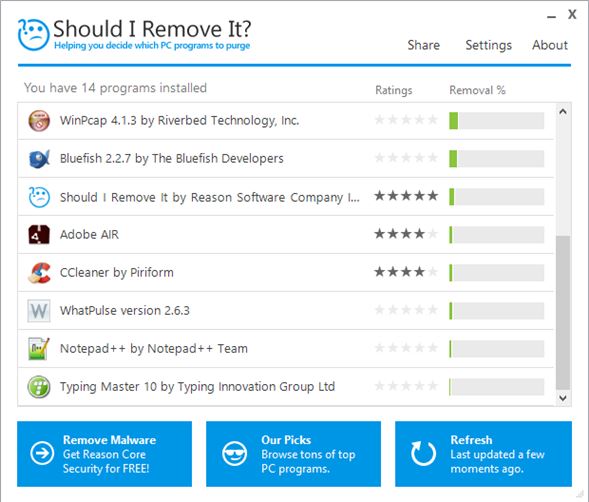Click the circular refresh arrow icon
Viewport: 589px width, 502px height.
point(423,453)
